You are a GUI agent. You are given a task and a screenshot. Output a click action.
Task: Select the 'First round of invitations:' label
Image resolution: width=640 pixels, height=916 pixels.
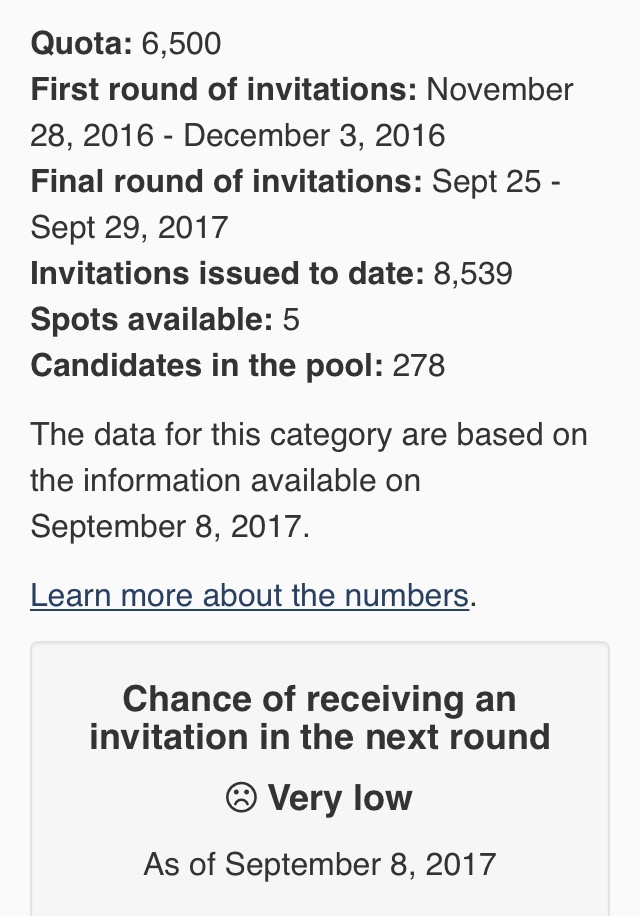(x=224, y=89)
